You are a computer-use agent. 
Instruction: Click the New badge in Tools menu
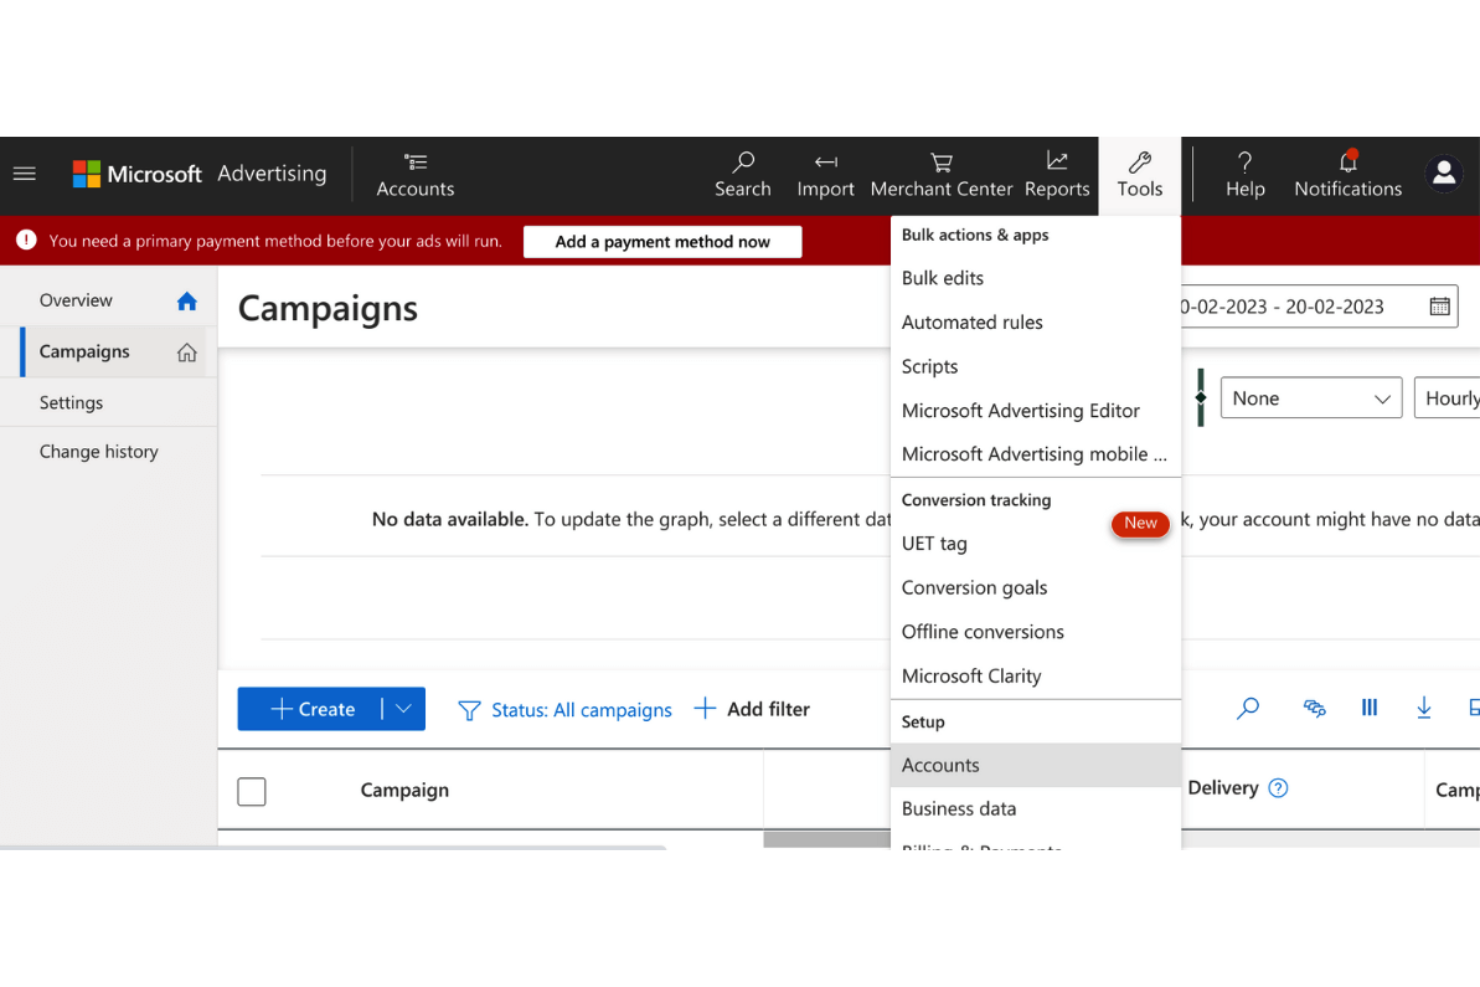[x=1140, y=523]
